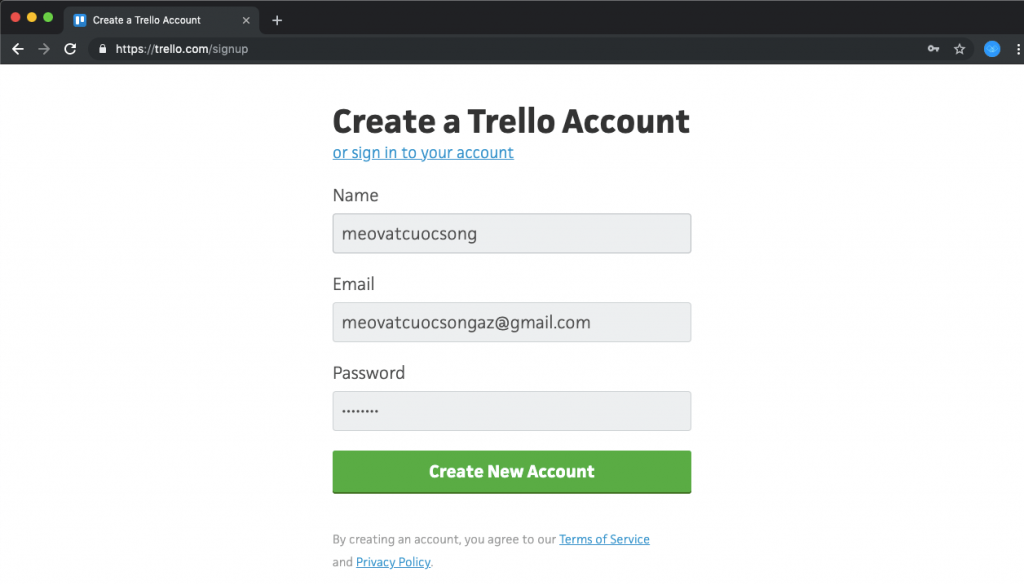Image resolution: width=1024 pixels, height=585 pixels.
Task: Open the Terms of Service link
Action: click(x=604, y=539)
